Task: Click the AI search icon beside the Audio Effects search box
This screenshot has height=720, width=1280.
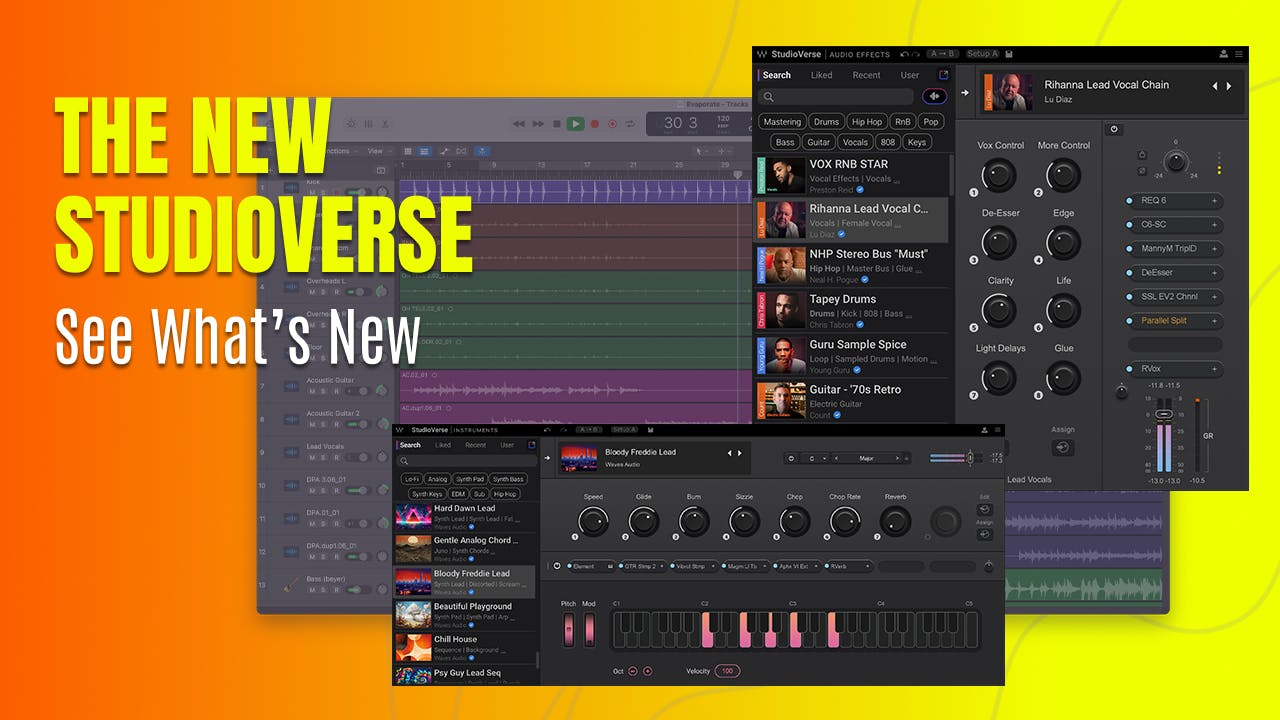Action: tap(935, 97)
